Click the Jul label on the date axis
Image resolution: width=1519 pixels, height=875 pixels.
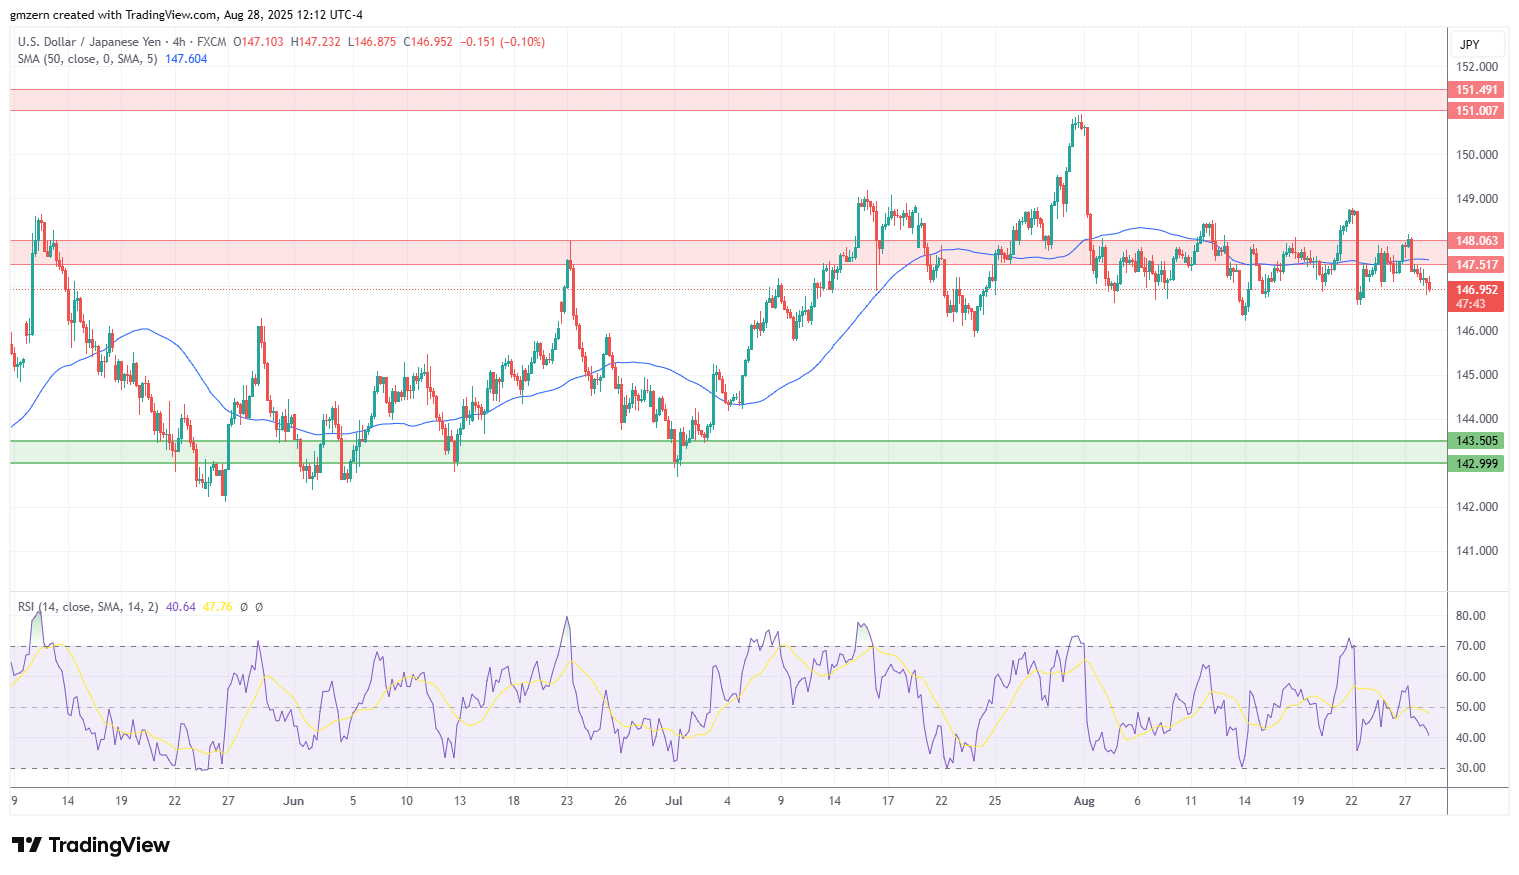tap(673, 801)
